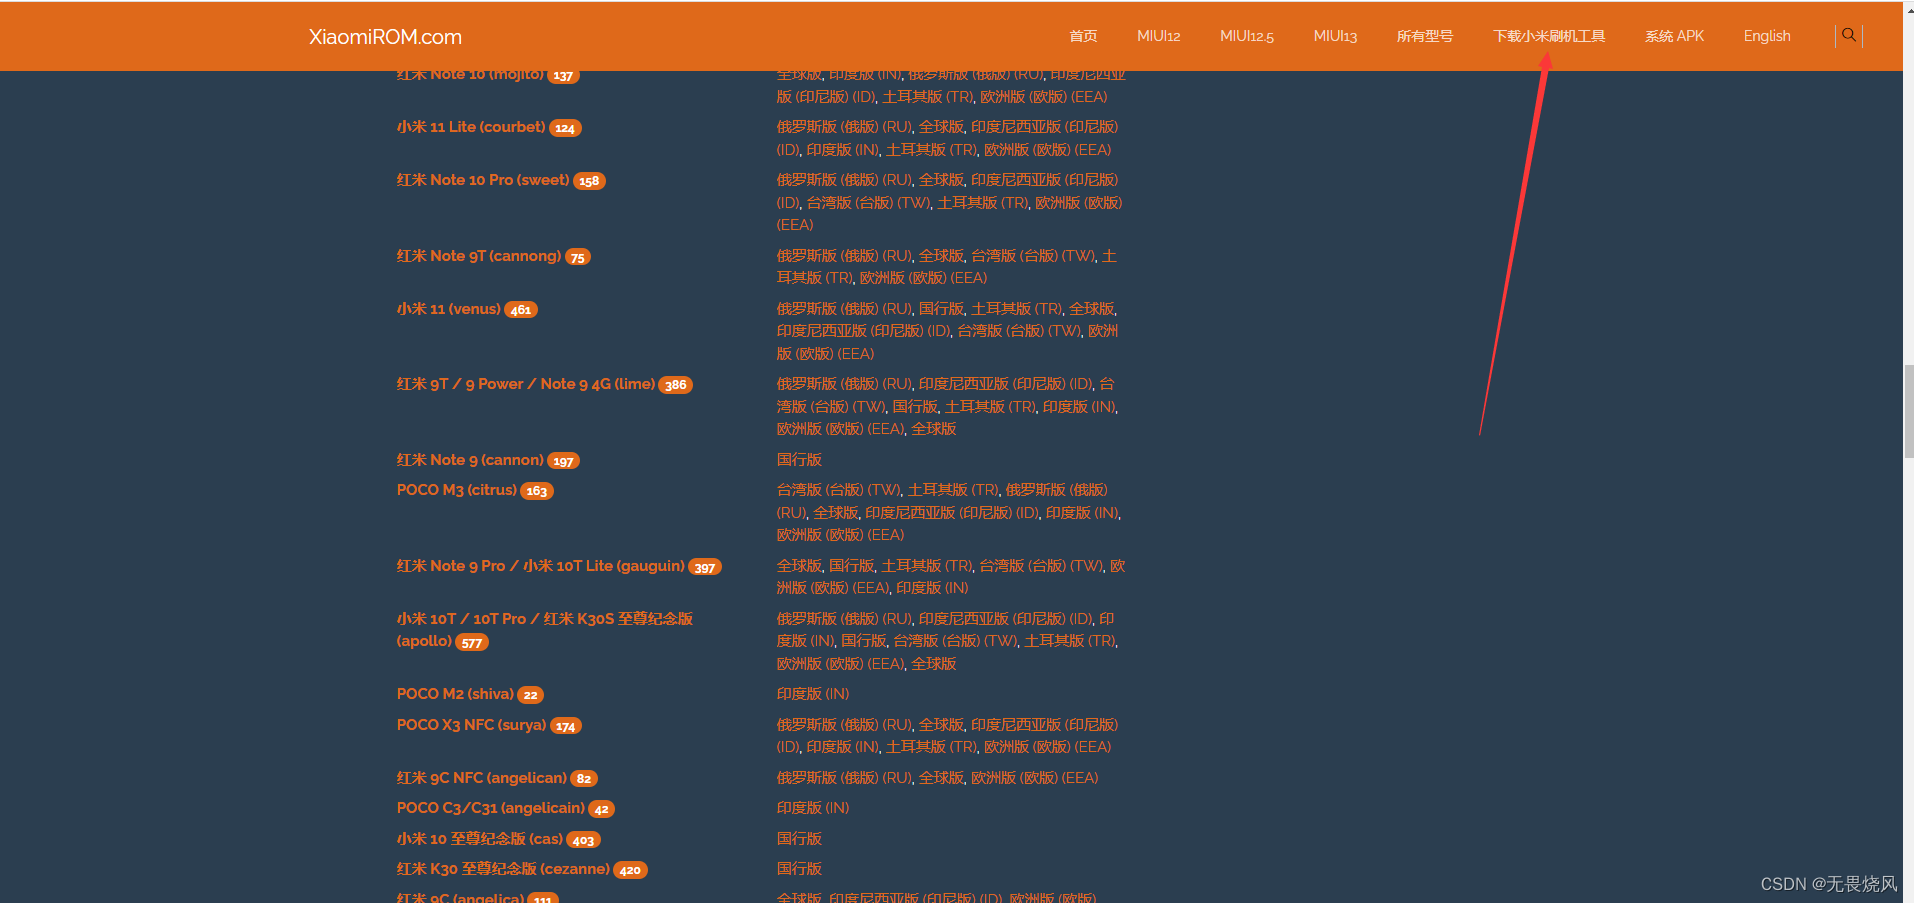Screen dimensions: 1914x903
Task: Open the 系统 APK menu item
Action: click(1674, 36)
